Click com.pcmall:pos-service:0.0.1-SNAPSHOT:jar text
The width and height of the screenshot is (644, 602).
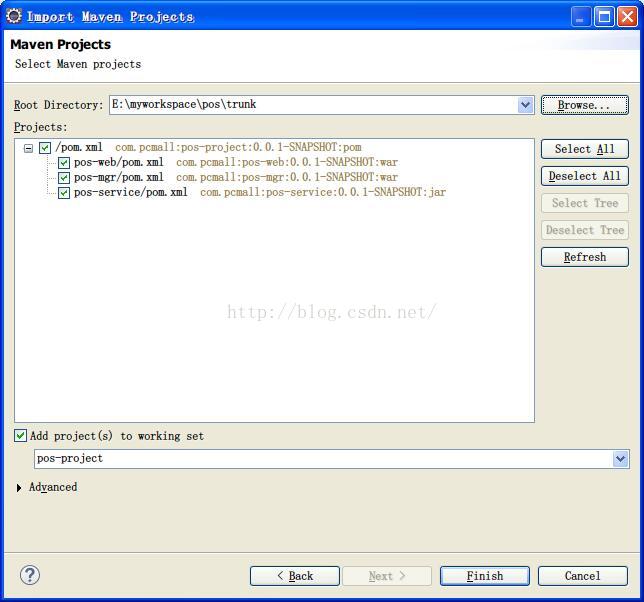(323, 192)
